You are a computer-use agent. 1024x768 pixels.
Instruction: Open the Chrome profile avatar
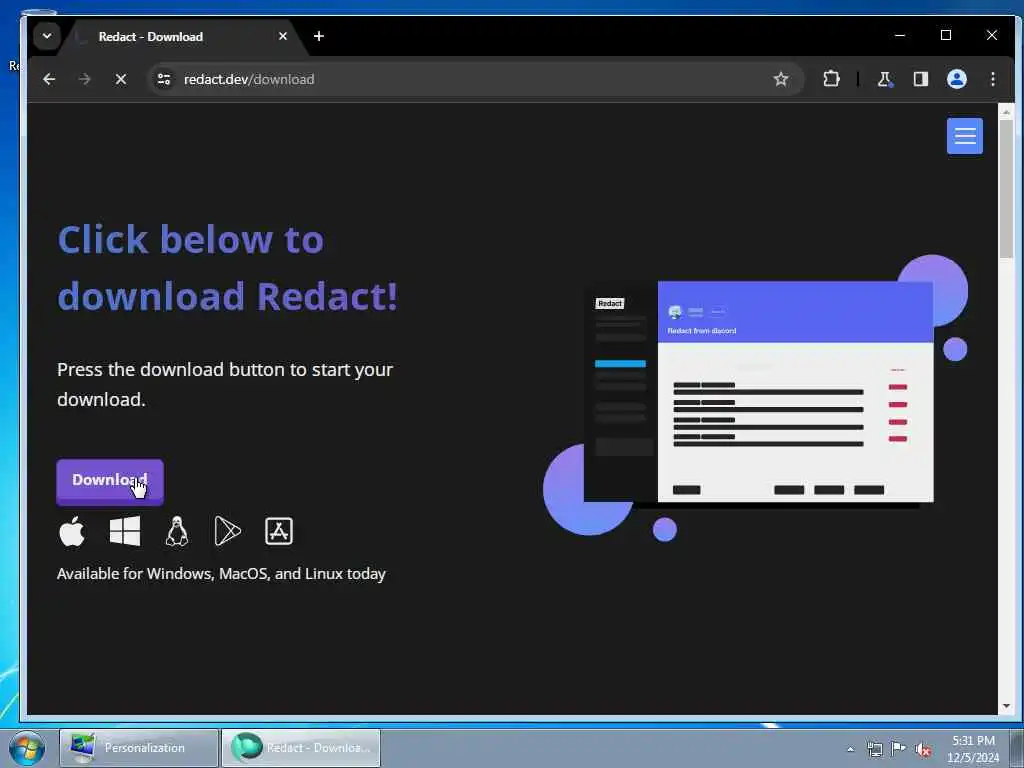(x=957, y=79)
